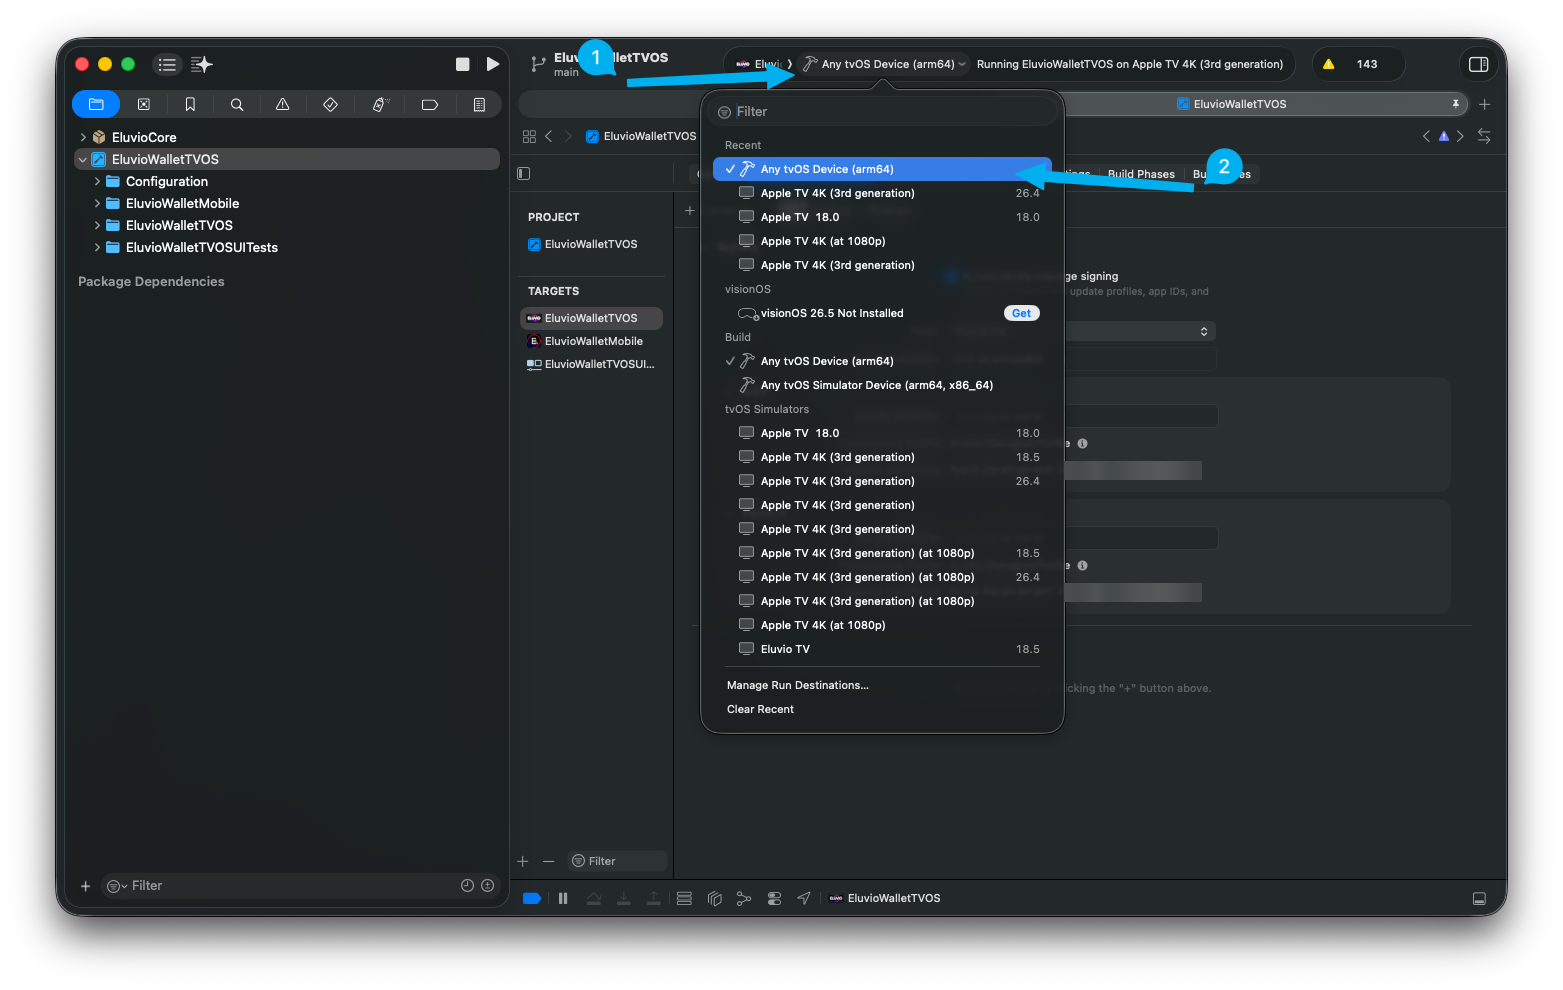This screenshot has width=1563, height=990.
Task: Open the Source Control navigator
Action: tap(143, 104)
